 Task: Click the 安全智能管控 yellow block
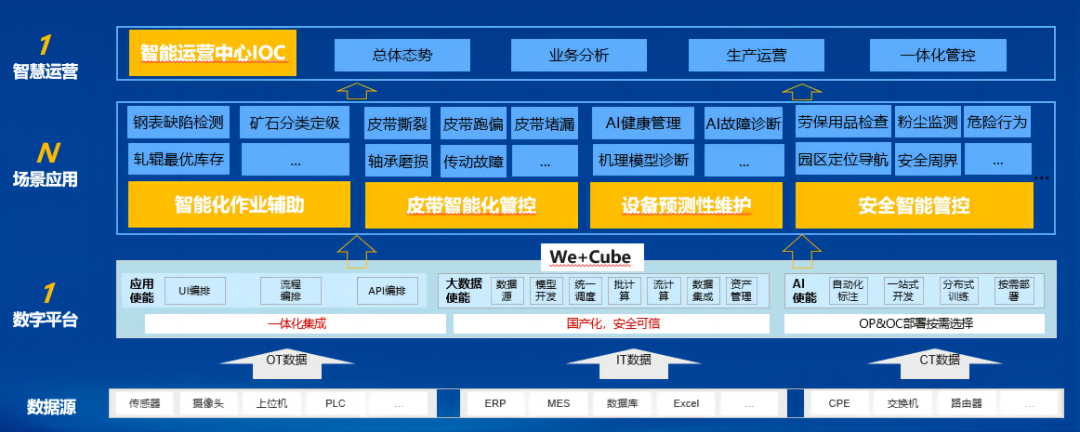[913, 206]
